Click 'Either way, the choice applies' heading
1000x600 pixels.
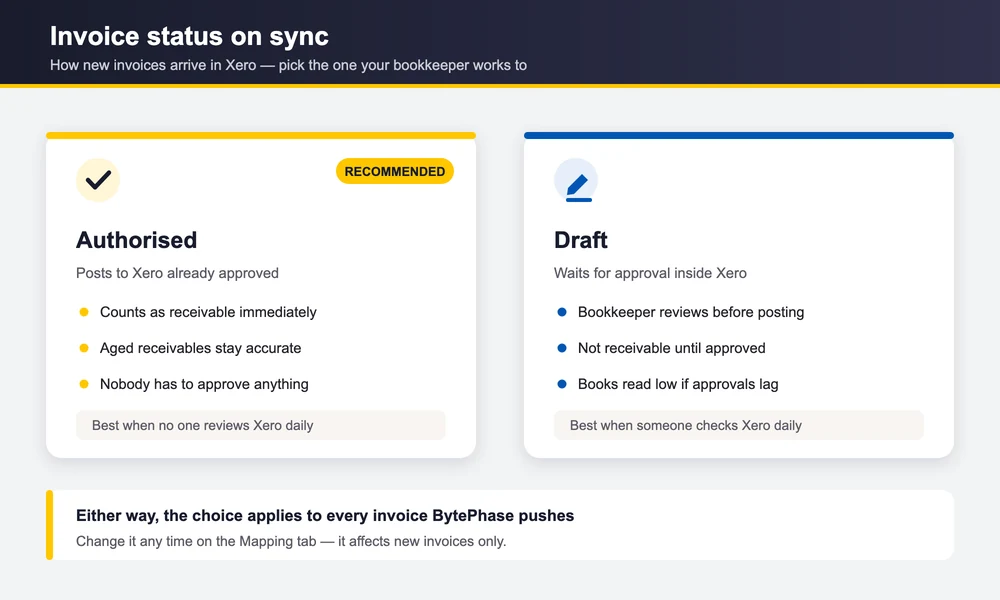tap(325, 515)
